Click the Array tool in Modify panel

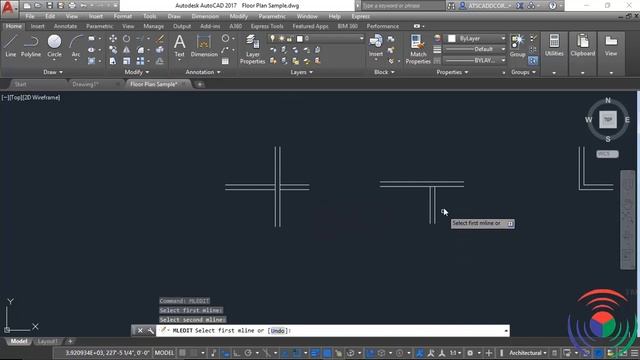(x=140, y=61)
